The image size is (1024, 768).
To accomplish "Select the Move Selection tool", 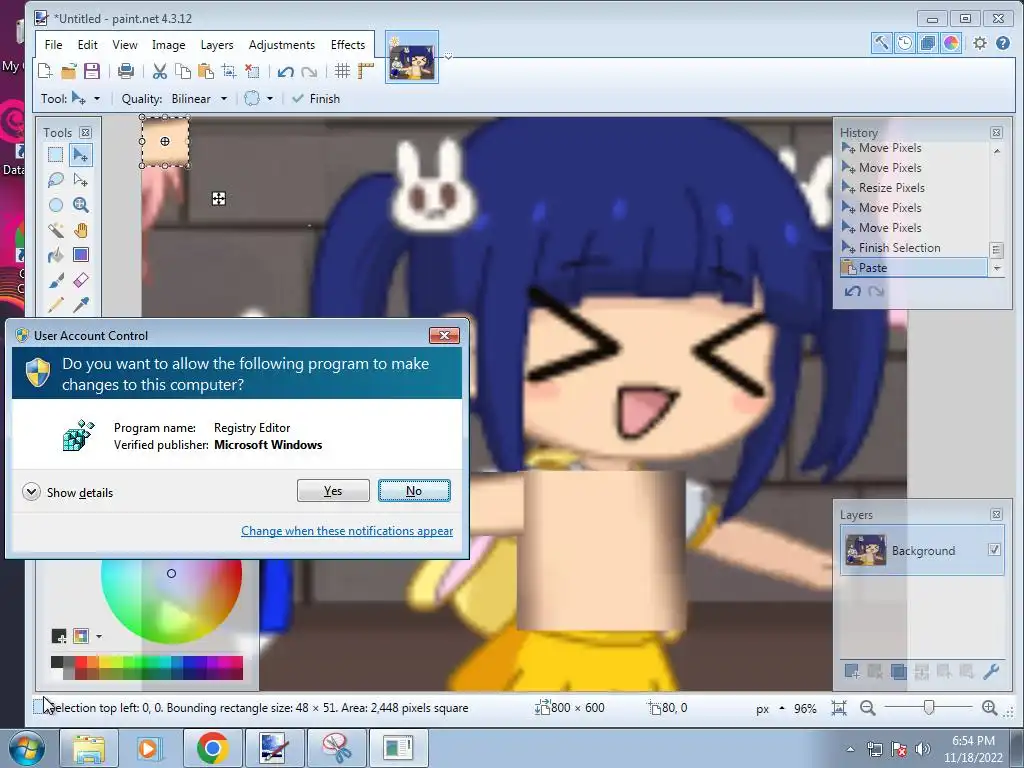I will point(81,180).
